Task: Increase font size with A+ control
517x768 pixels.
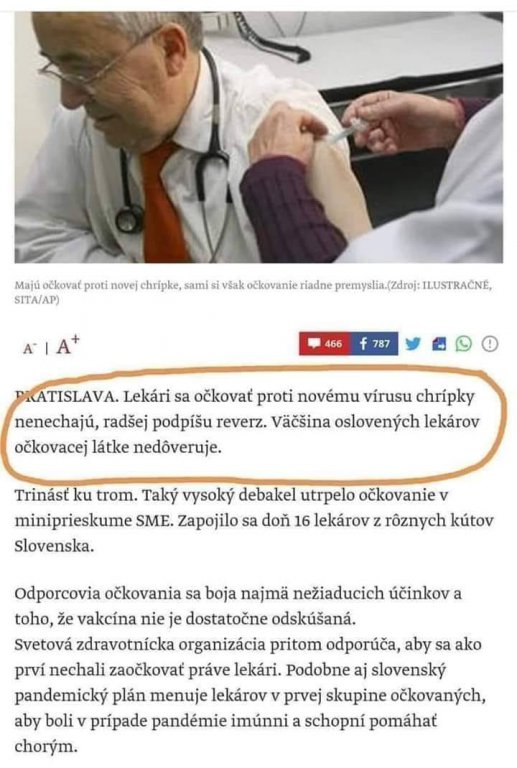Action: pyautogui.click(x=68, y=345)
